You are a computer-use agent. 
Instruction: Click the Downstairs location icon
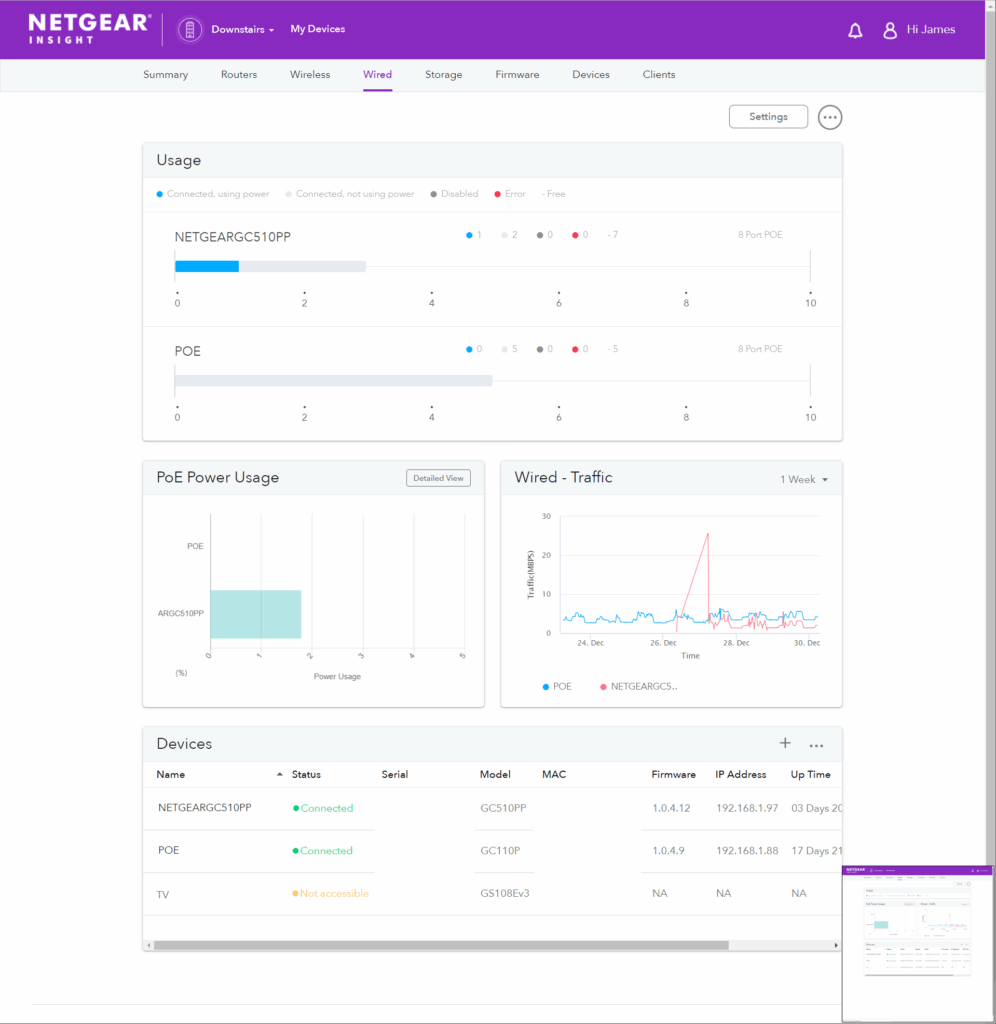tap(190, 30)
